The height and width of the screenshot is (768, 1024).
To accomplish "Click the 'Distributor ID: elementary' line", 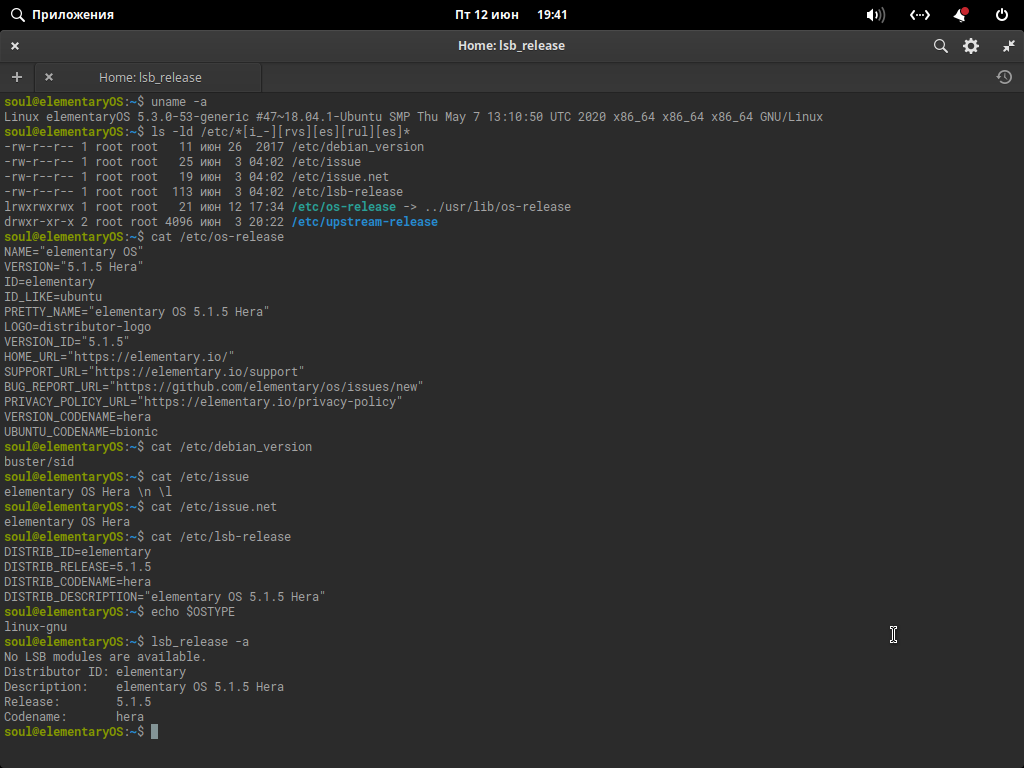I will 95,671.
